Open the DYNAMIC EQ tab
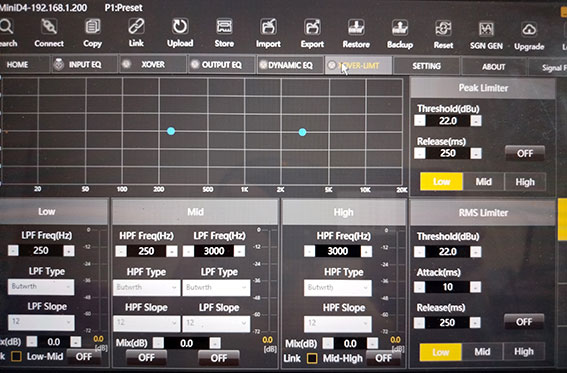 [290, 65]
